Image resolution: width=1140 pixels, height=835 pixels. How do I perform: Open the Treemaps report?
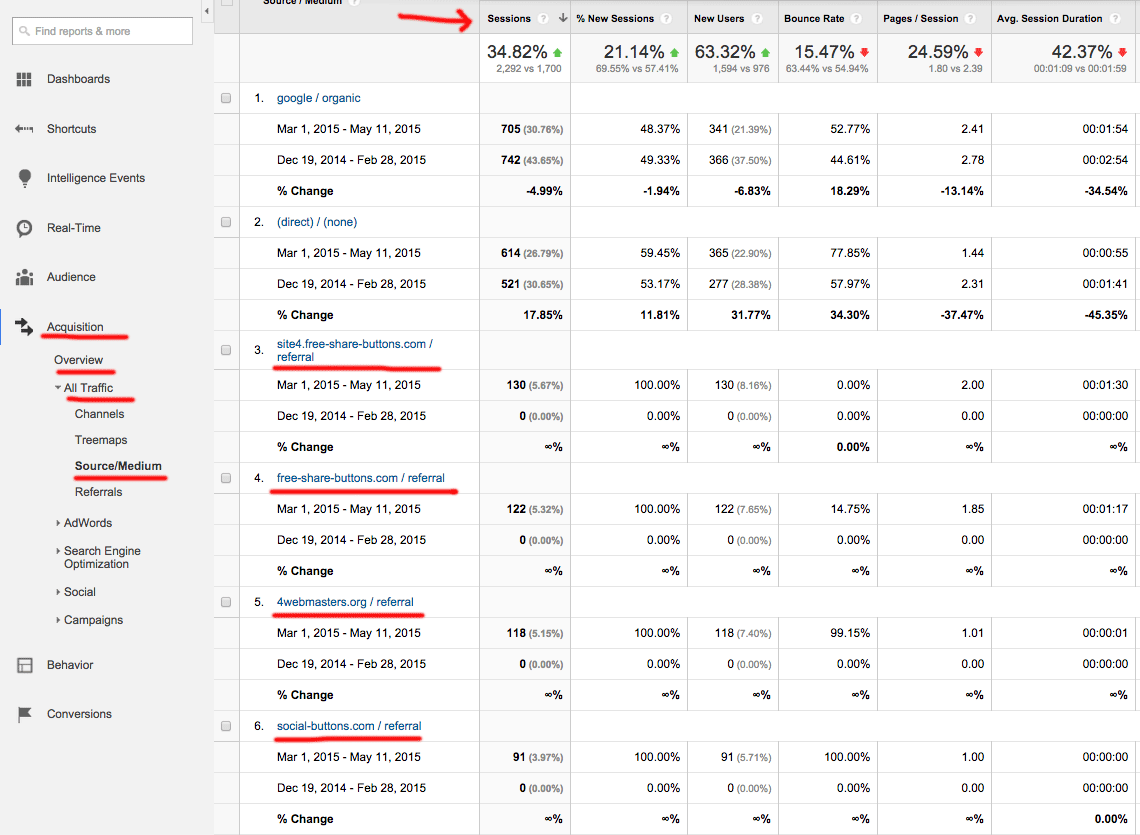point(101,440)
